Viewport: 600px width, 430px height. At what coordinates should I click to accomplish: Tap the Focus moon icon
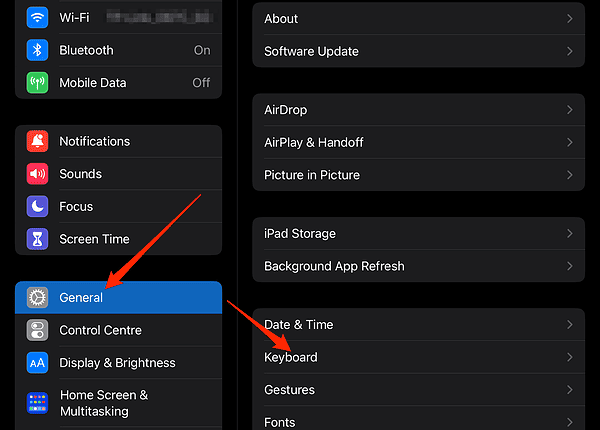pyautogui.click(x=38, y=206)
